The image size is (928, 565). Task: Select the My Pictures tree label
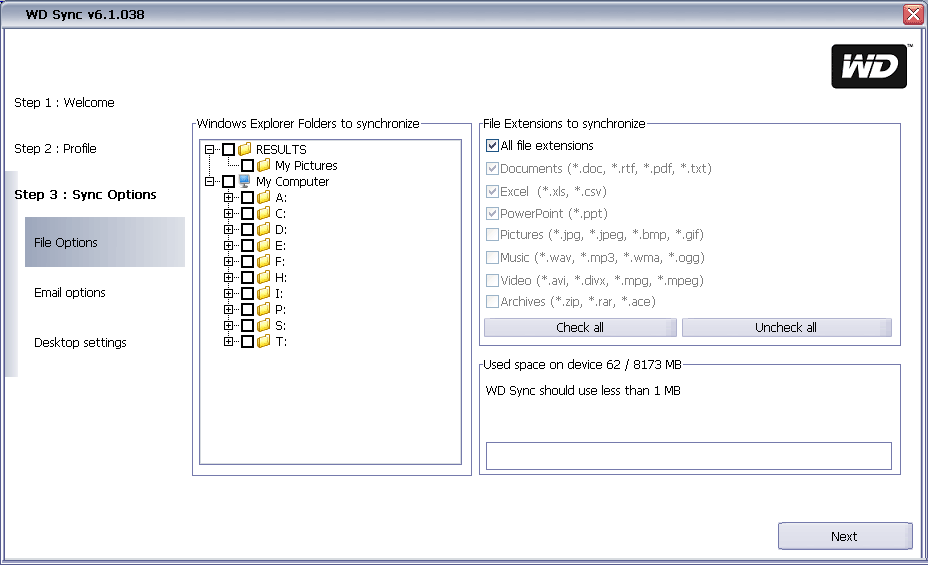click(306, 165)
